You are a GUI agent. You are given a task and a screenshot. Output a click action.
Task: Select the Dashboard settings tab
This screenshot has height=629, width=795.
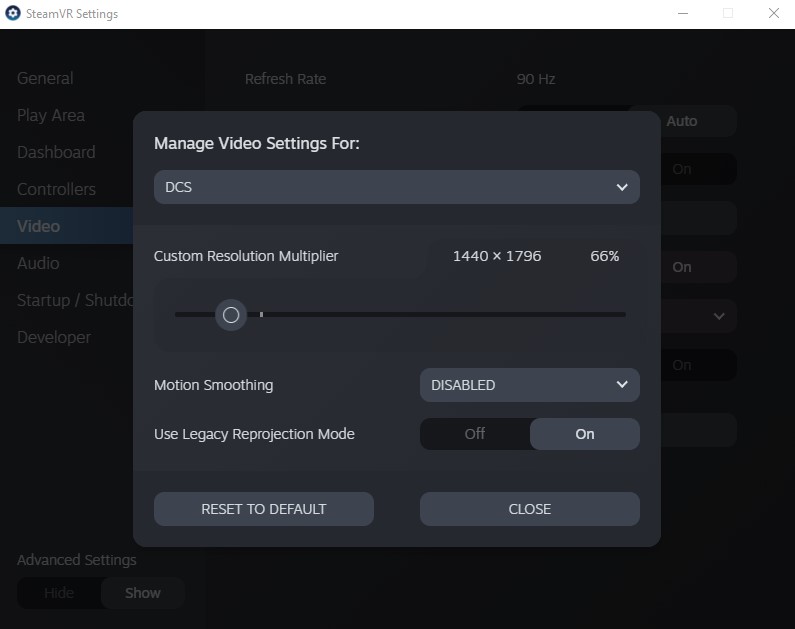[x=56, y=153]
